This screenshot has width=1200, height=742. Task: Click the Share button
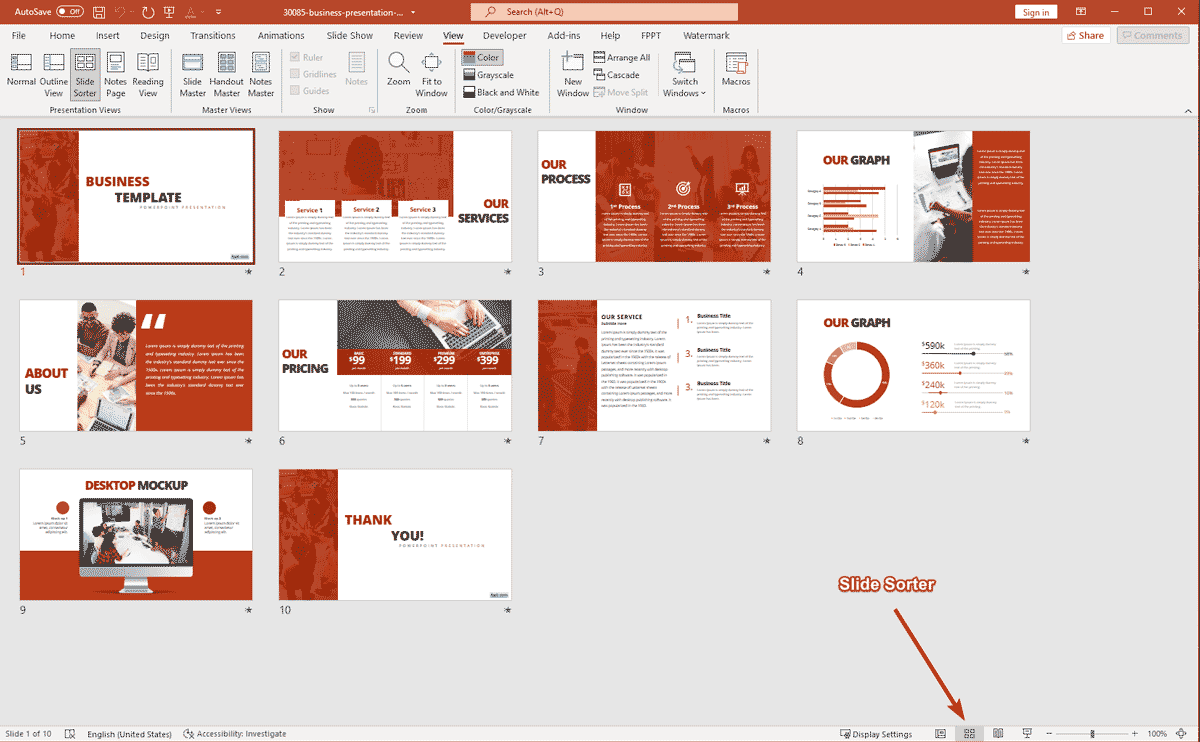(x=1084, y=36)
